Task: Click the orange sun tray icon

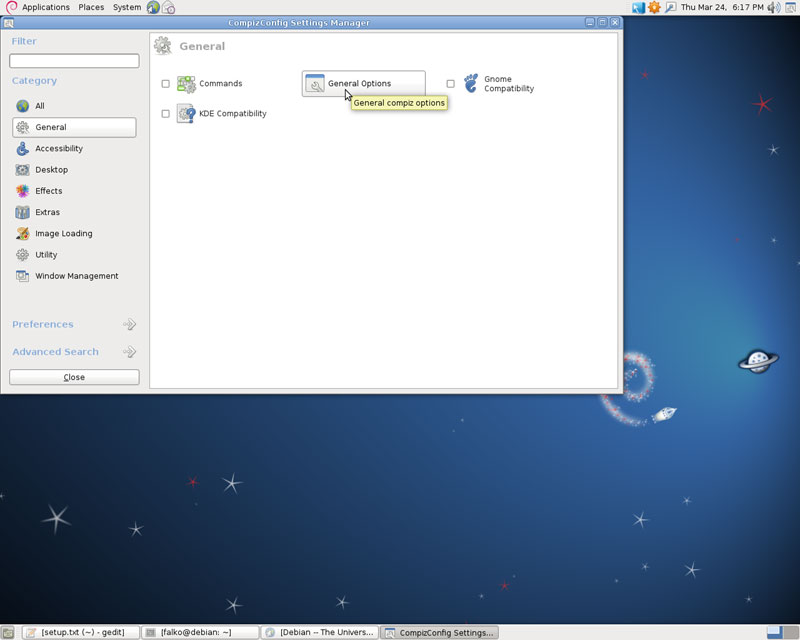Action: [x=654, y=7]
